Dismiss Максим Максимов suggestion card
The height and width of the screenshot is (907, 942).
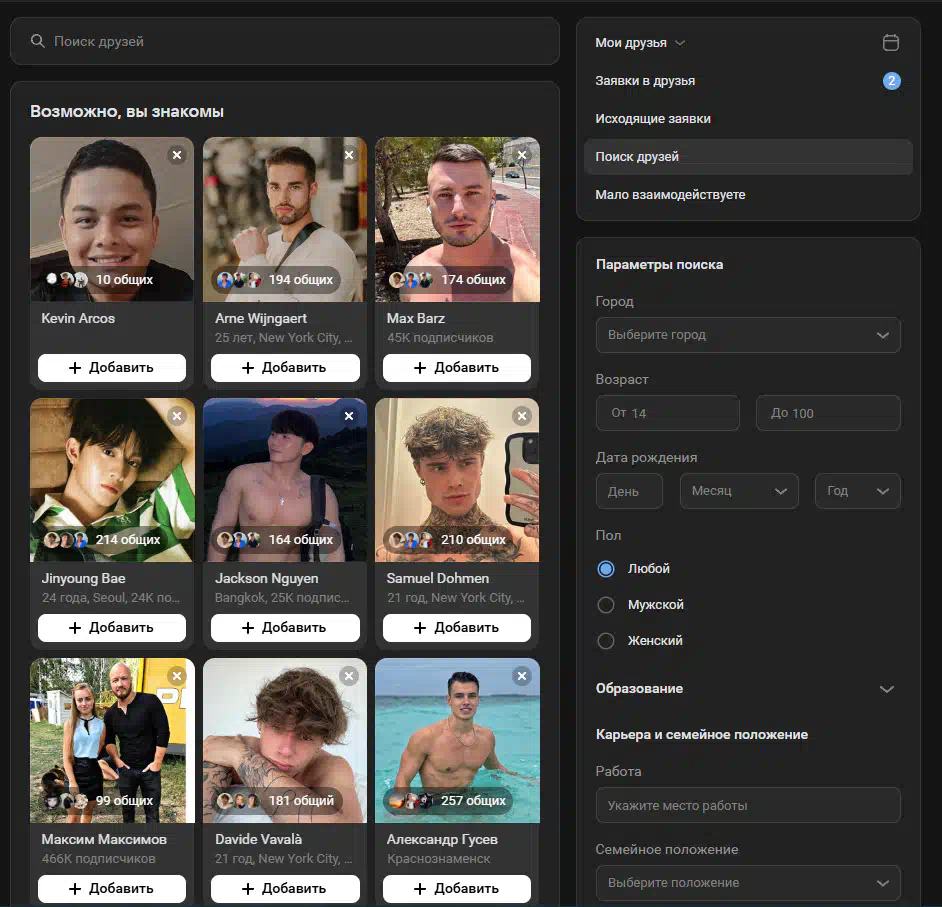coord(177,676)
